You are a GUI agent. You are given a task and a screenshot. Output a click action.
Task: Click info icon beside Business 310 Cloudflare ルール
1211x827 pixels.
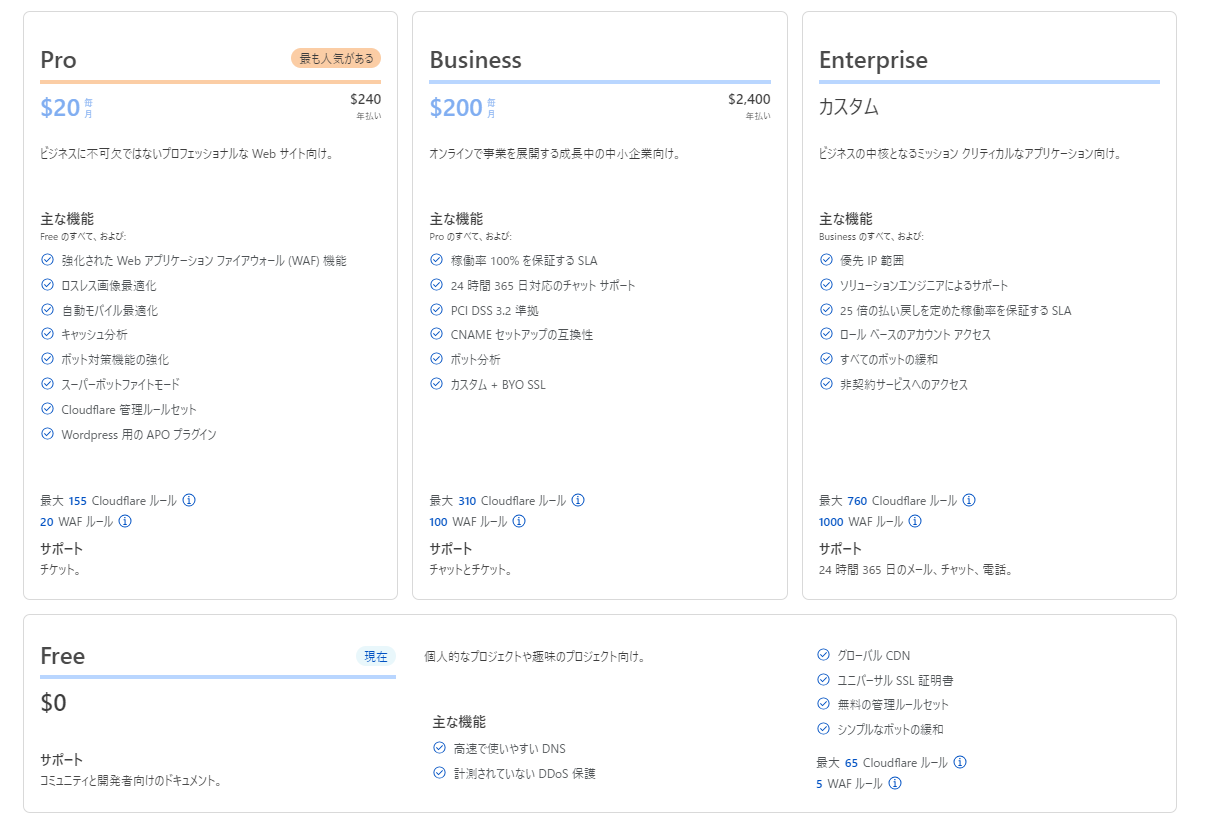(x=578, y=500)
